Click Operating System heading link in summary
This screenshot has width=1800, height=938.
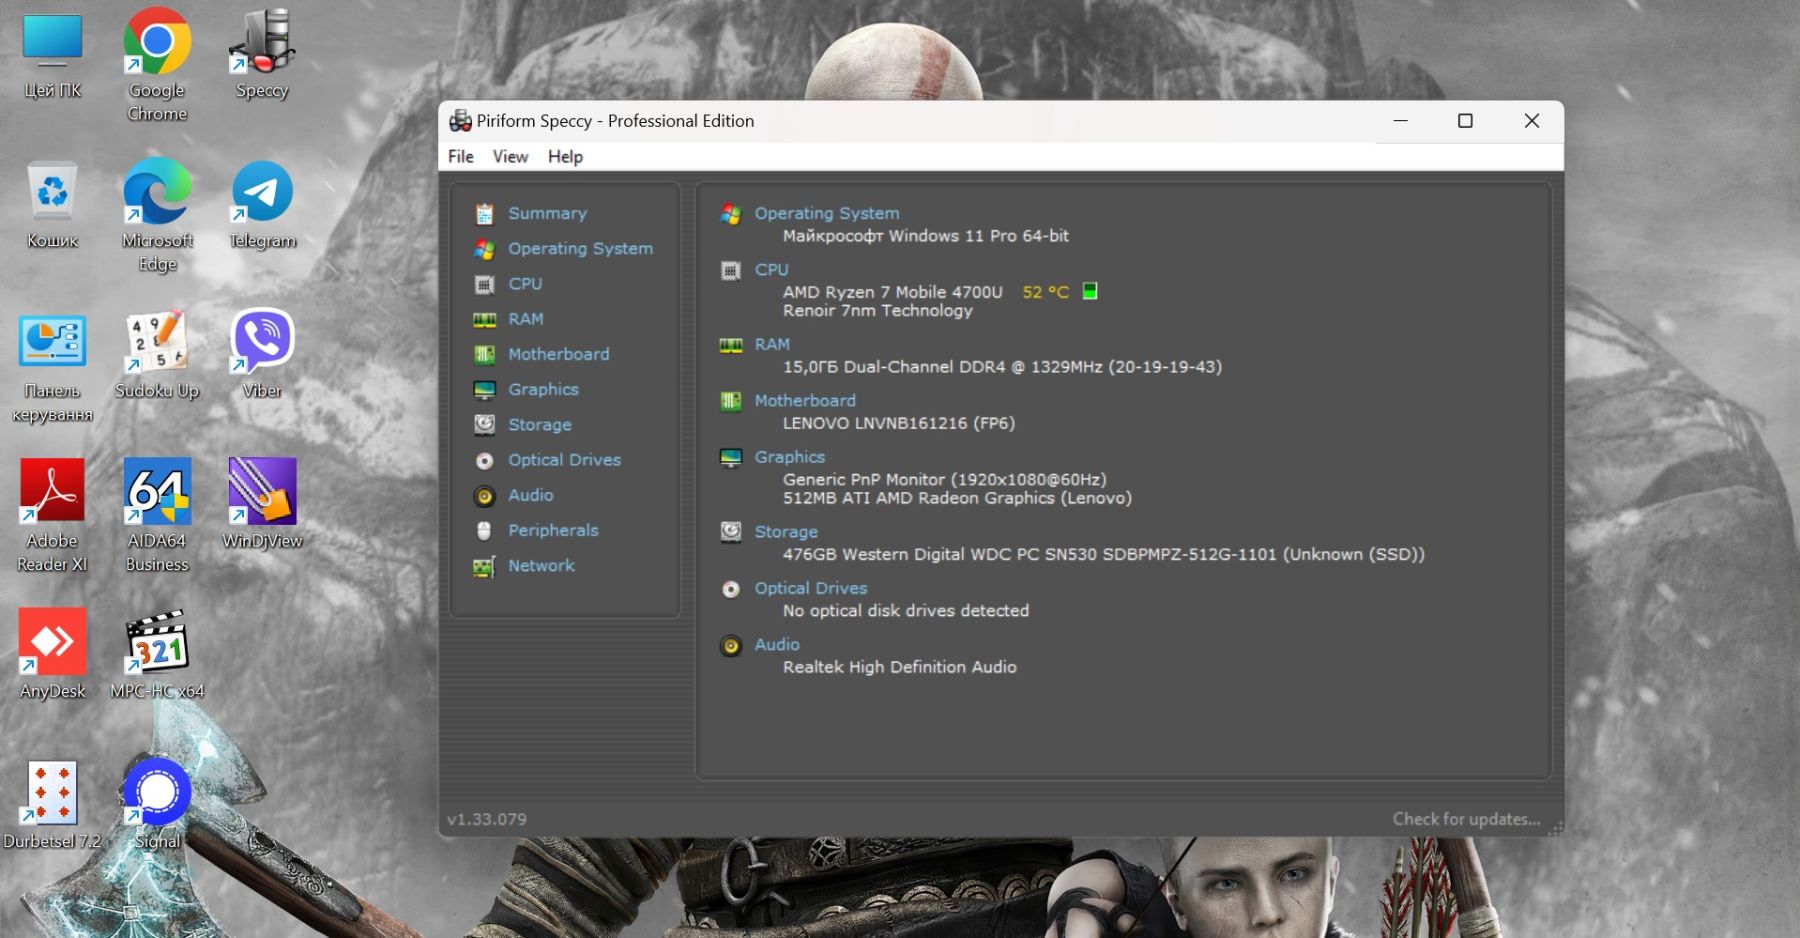pos(827,213)
